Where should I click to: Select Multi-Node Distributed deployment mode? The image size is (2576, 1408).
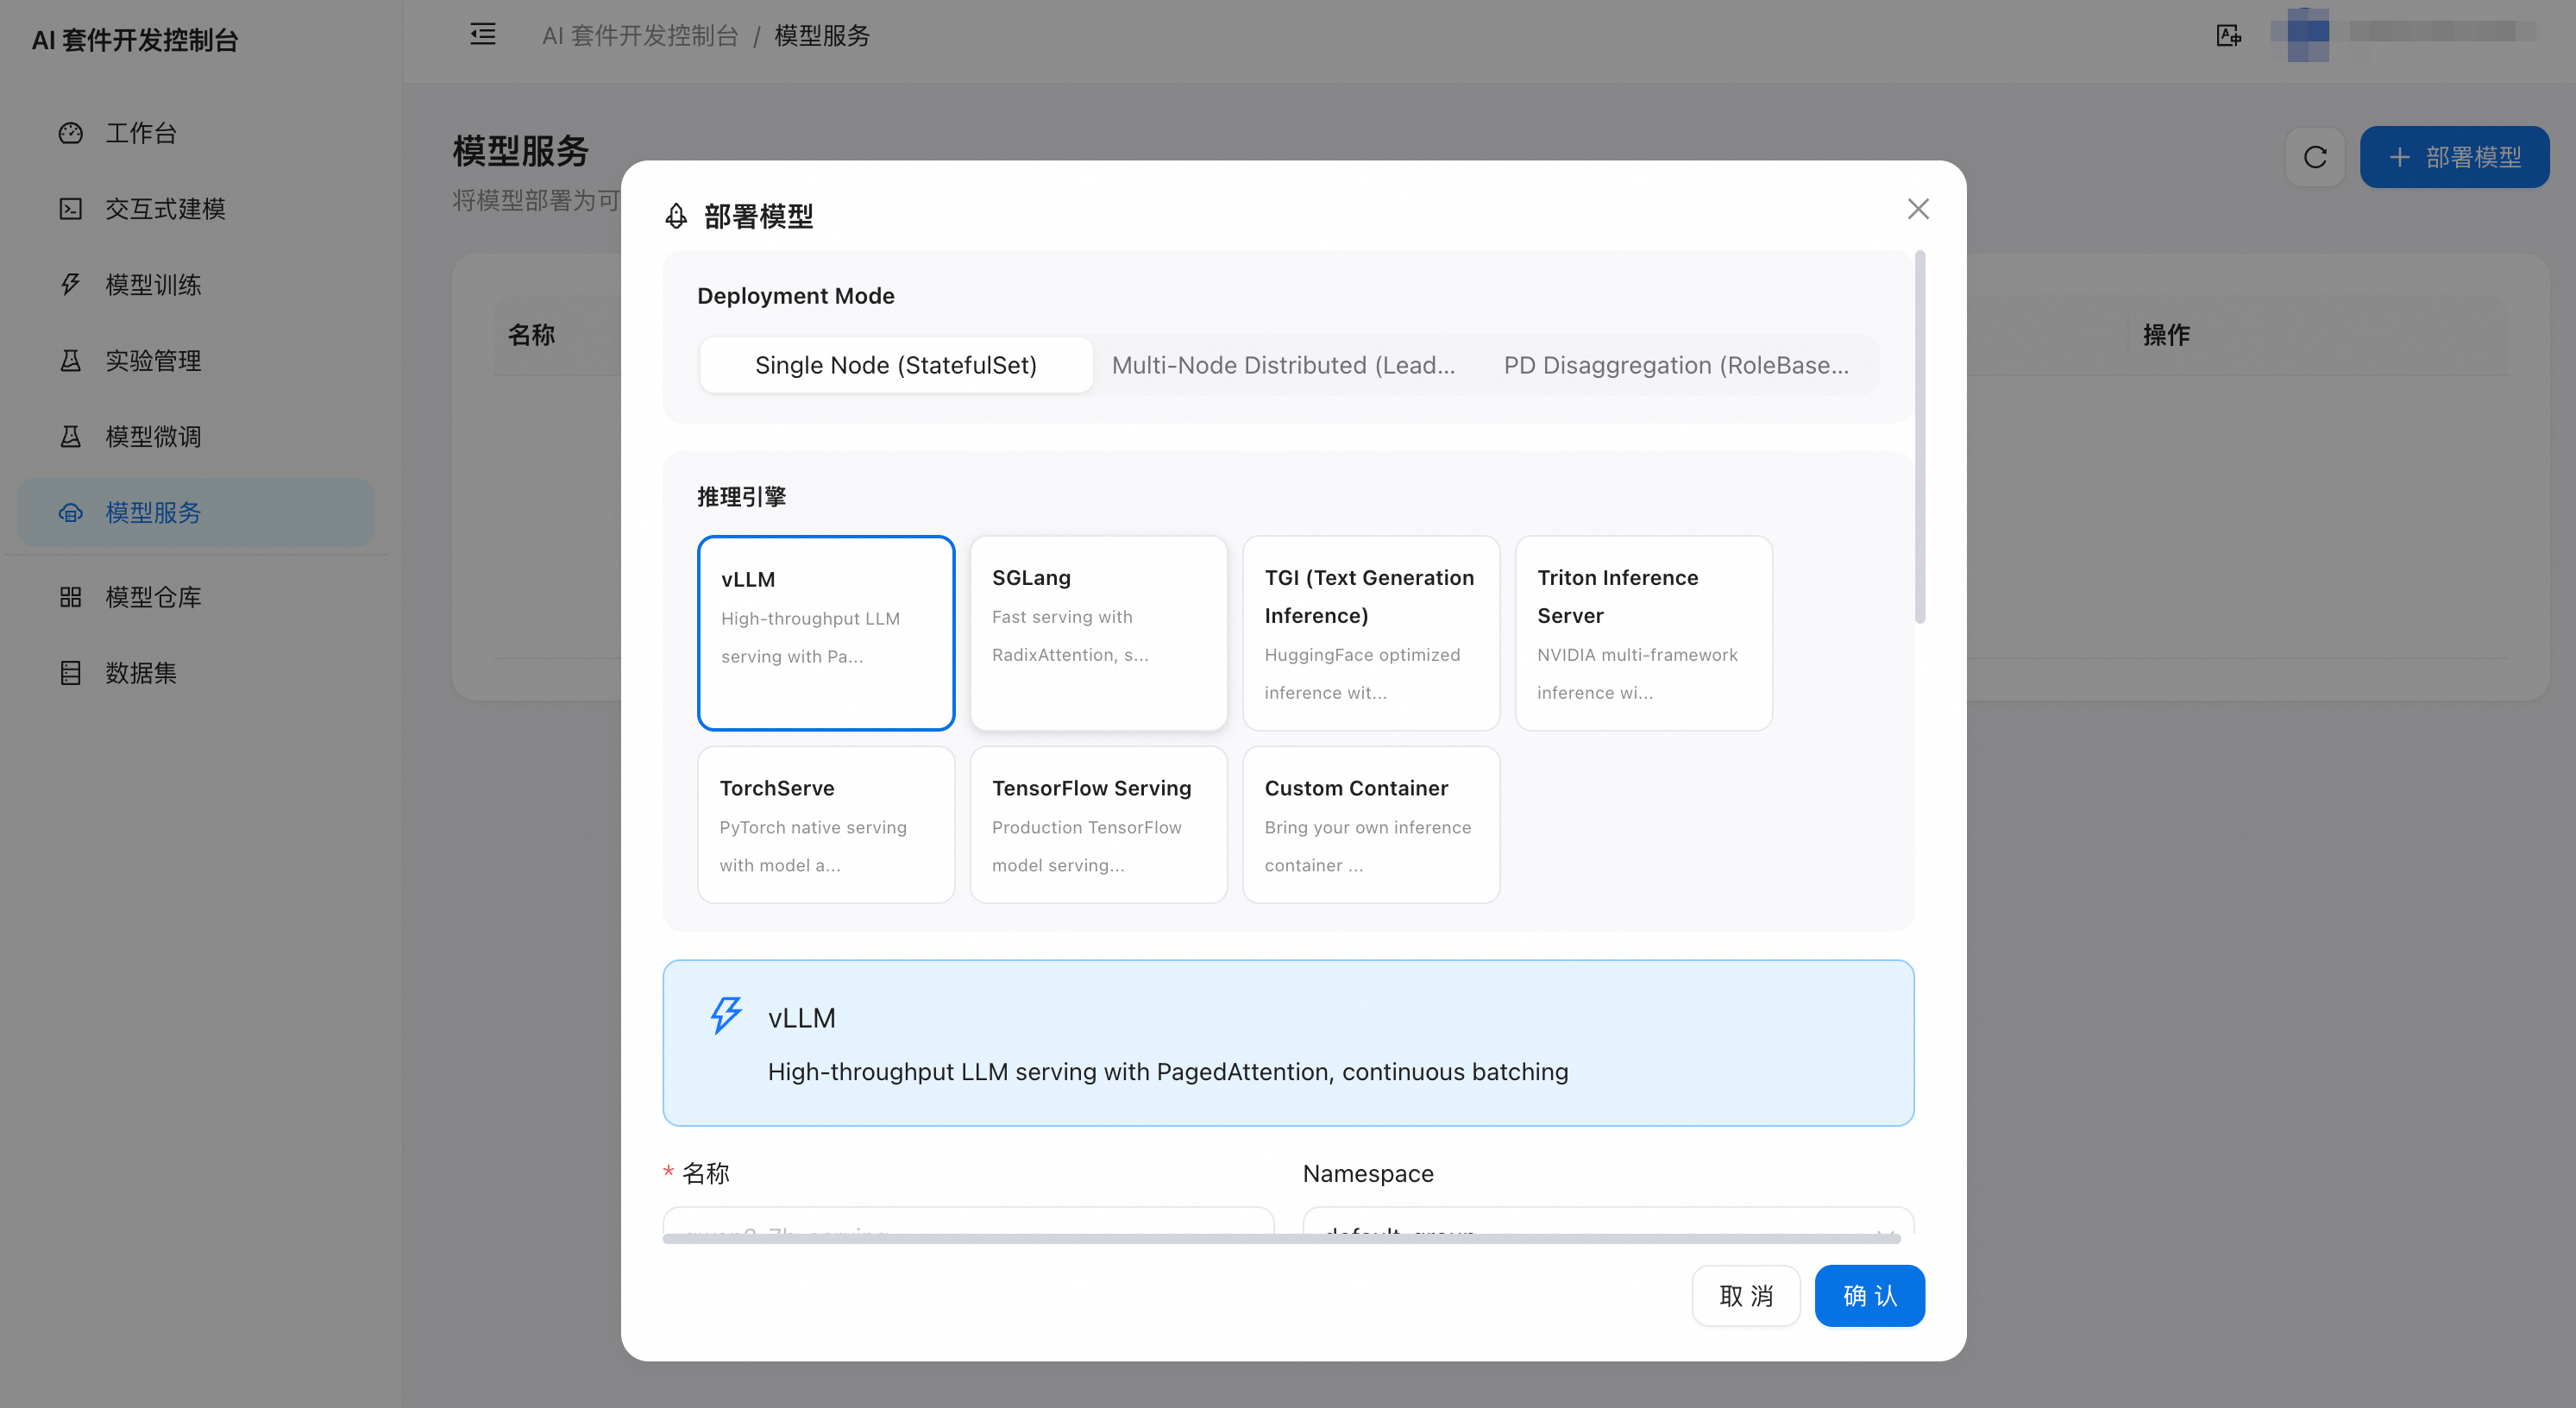1283,365
